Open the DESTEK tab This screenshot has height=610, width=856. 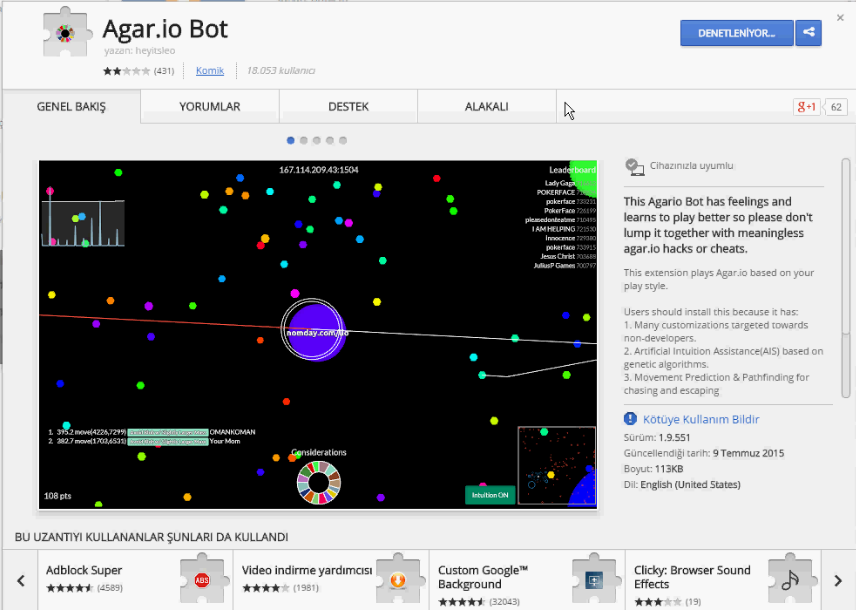(x=348, y=106)
